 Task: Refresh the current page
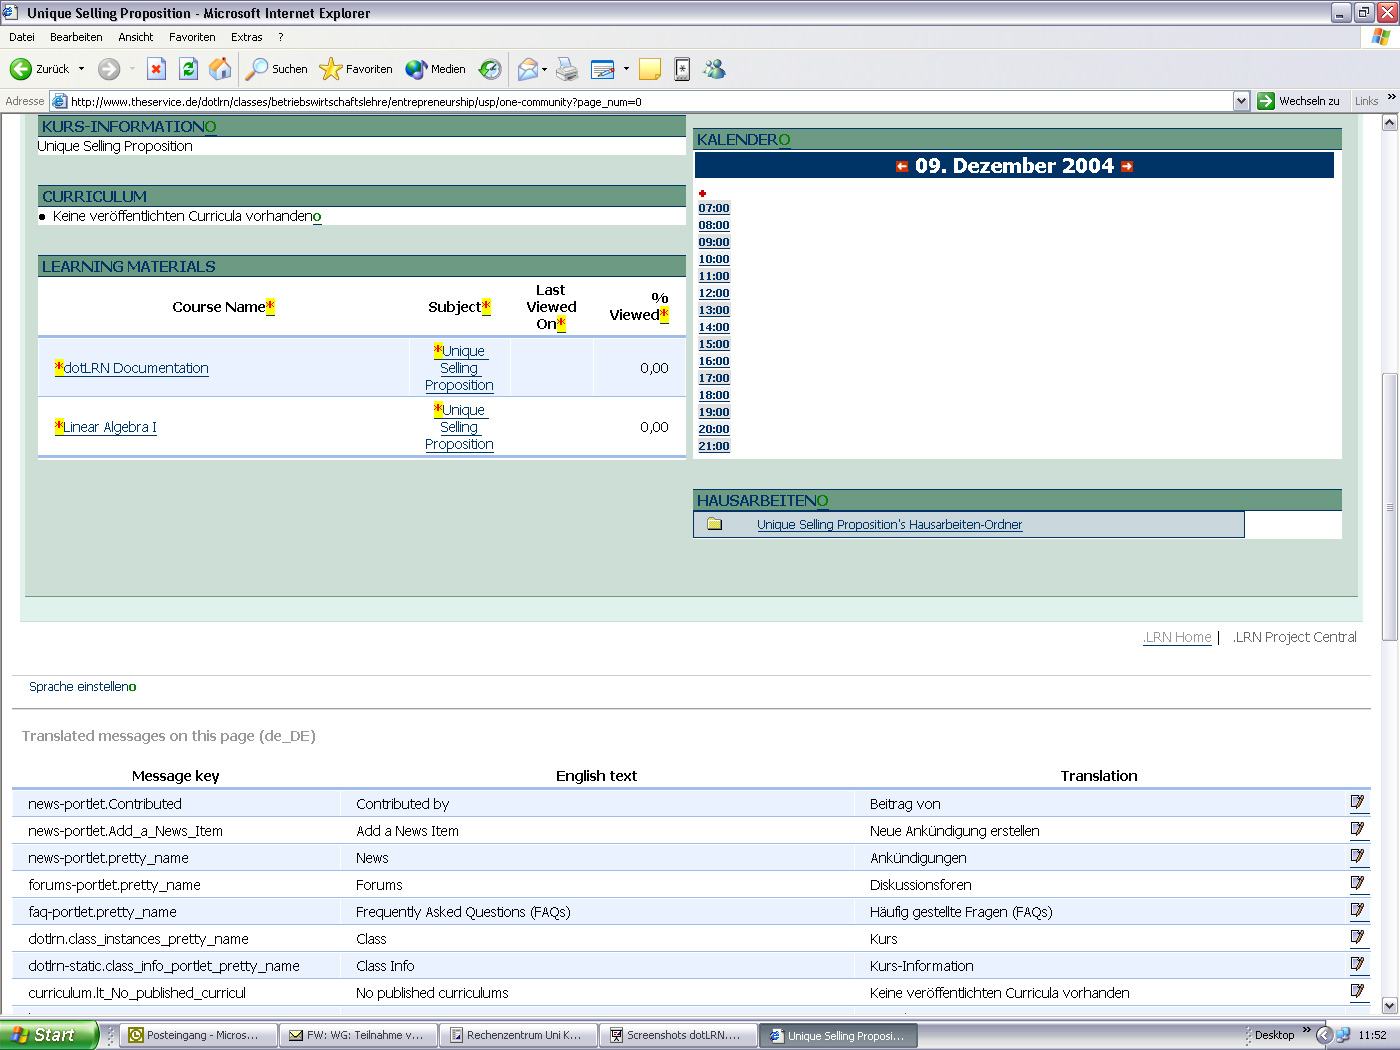coord(189,69)
